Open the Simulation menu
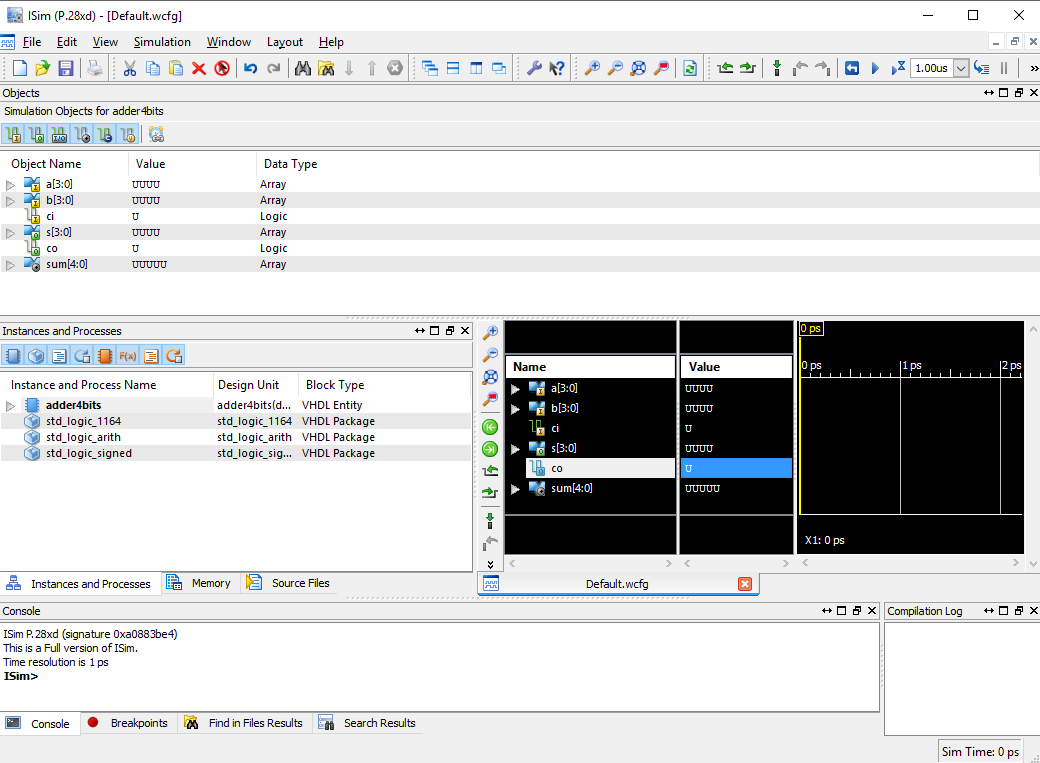1040x763 pixels. tap(162, 42)
